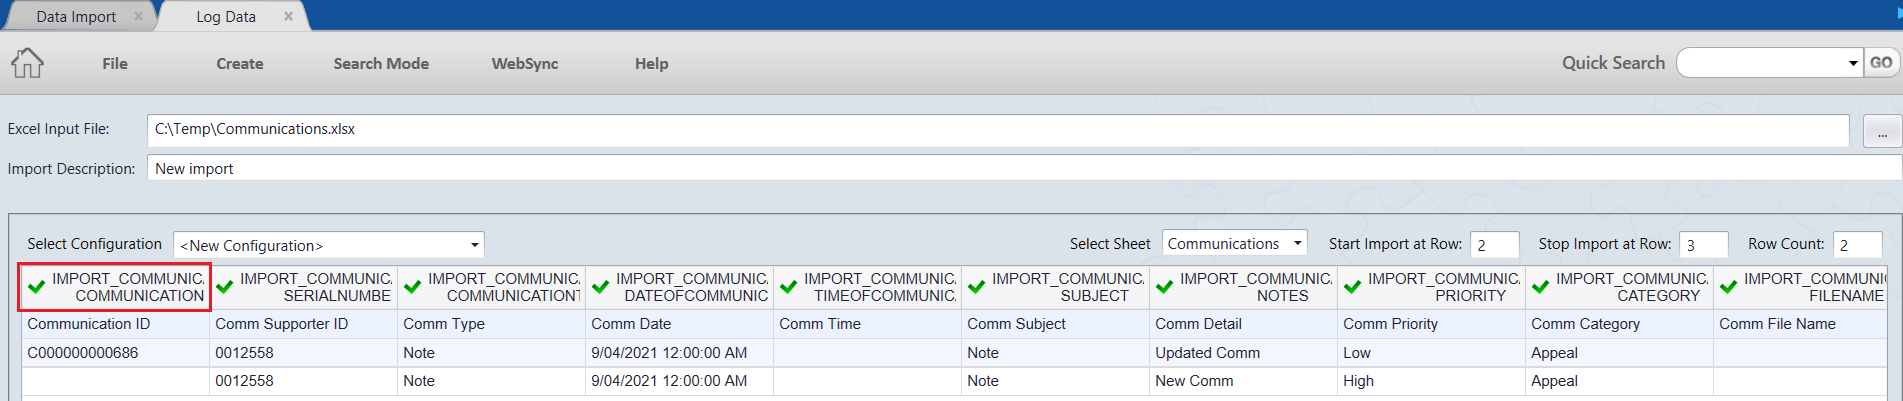1903x401 pixels.
Task: Click the Comm Date cell
Action: click(679, 324)
